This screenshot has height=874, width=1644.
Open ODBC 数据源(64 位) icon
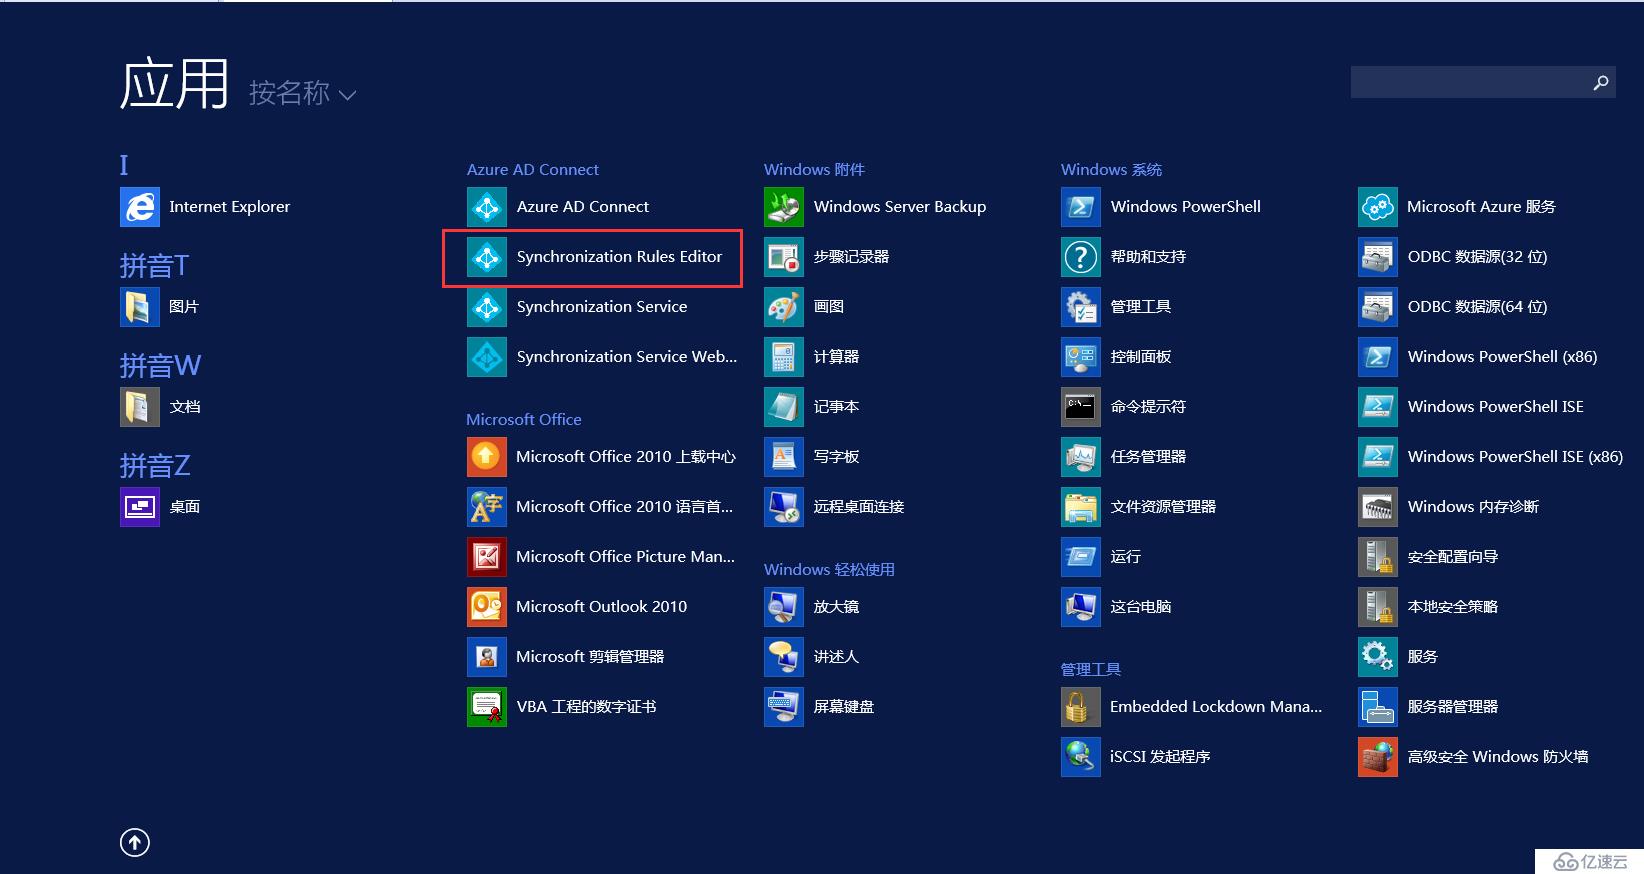click(1378, 307)
